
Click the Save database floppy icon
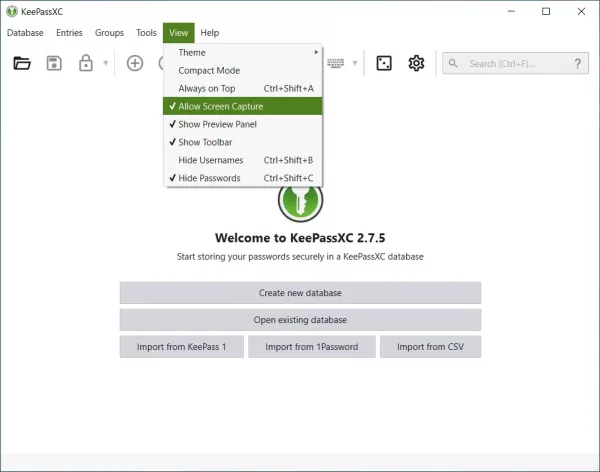click(x=54, y=63)
